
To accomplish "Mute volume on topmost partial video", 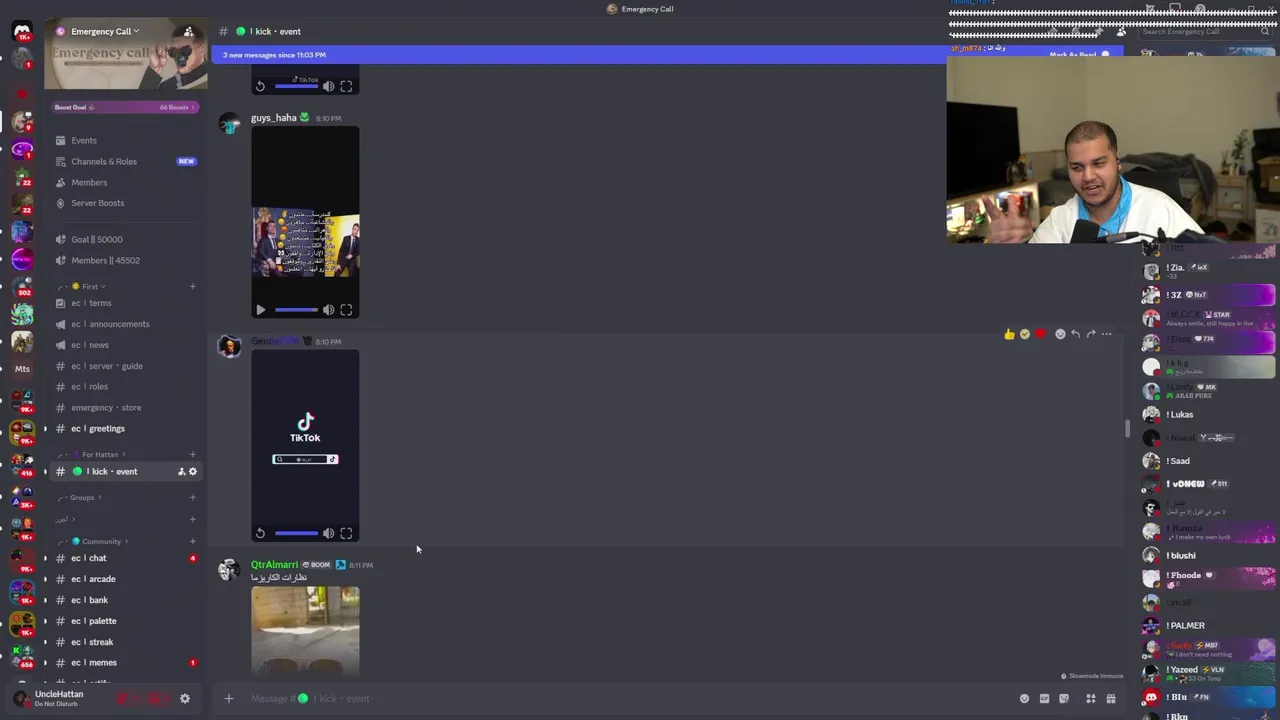I will [x=328, y=86].
